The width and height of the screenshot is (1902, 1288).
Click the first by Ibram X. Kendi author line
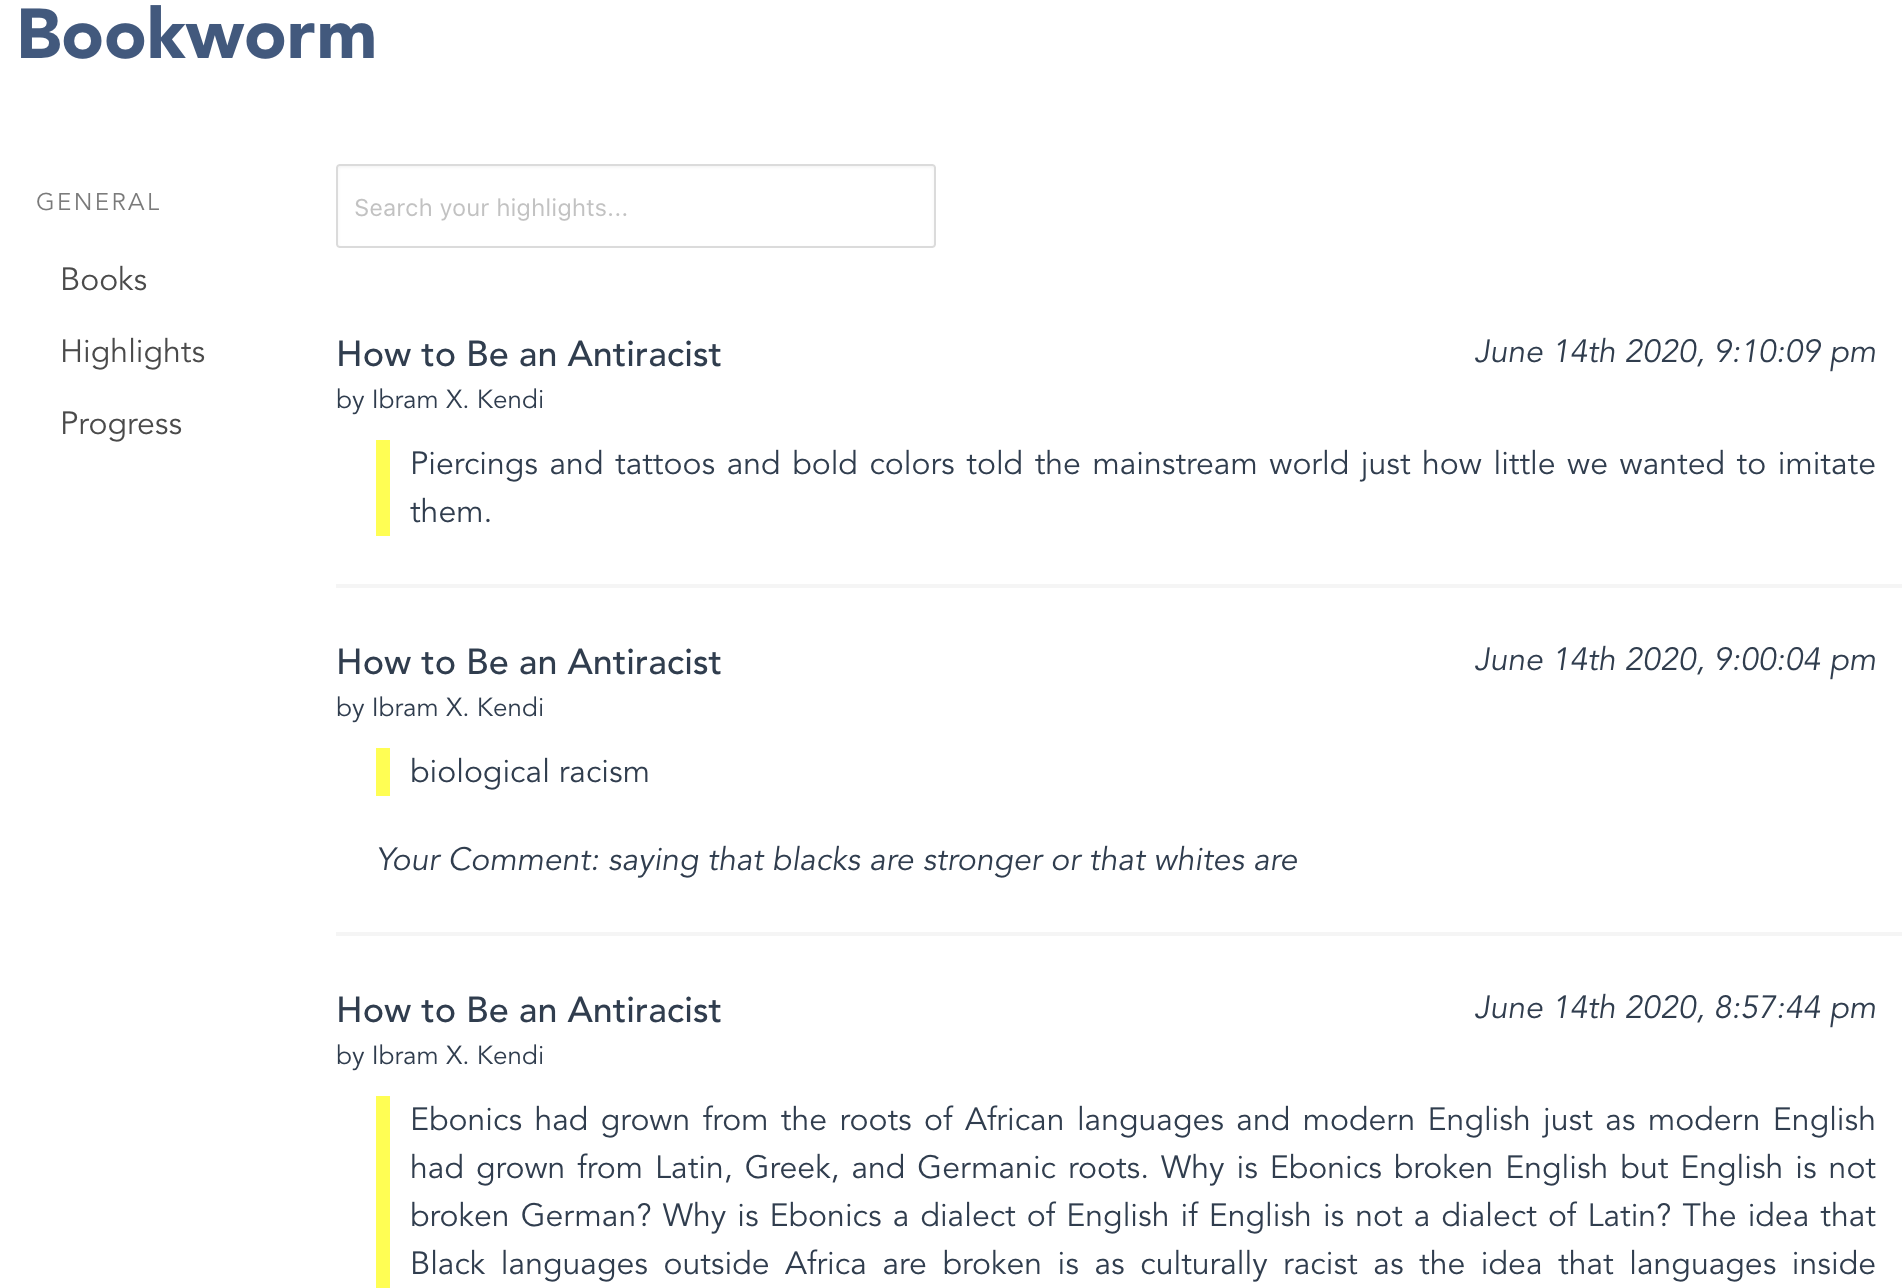(x=440, y=400)
